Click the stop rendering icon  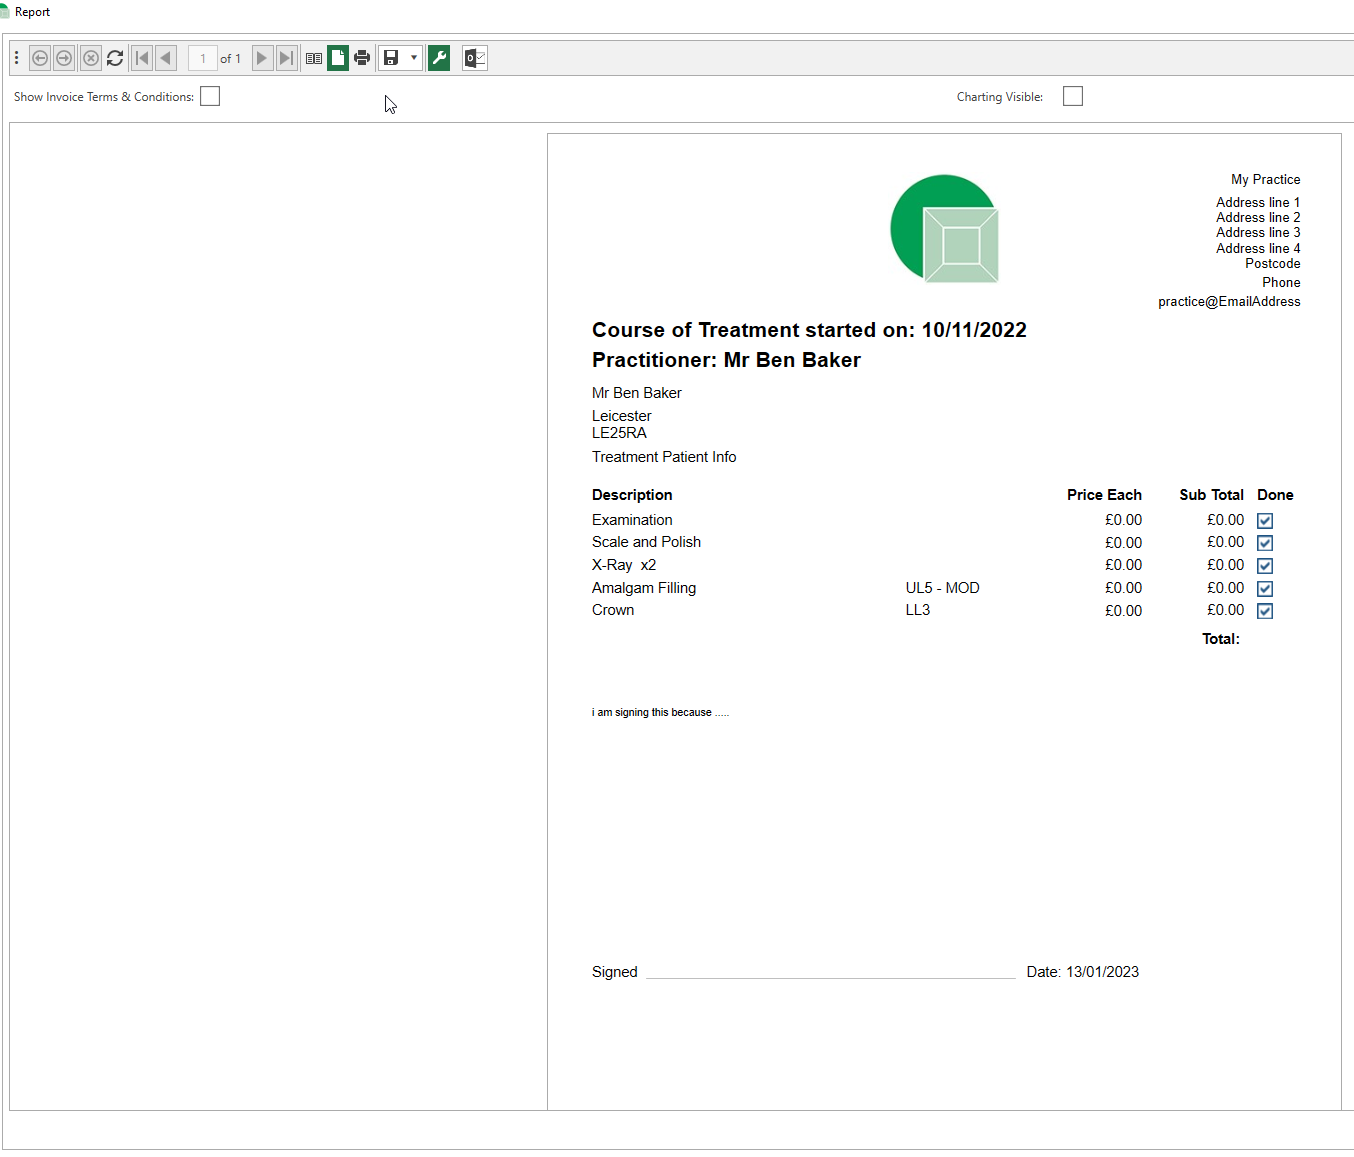tap(91, 58)
